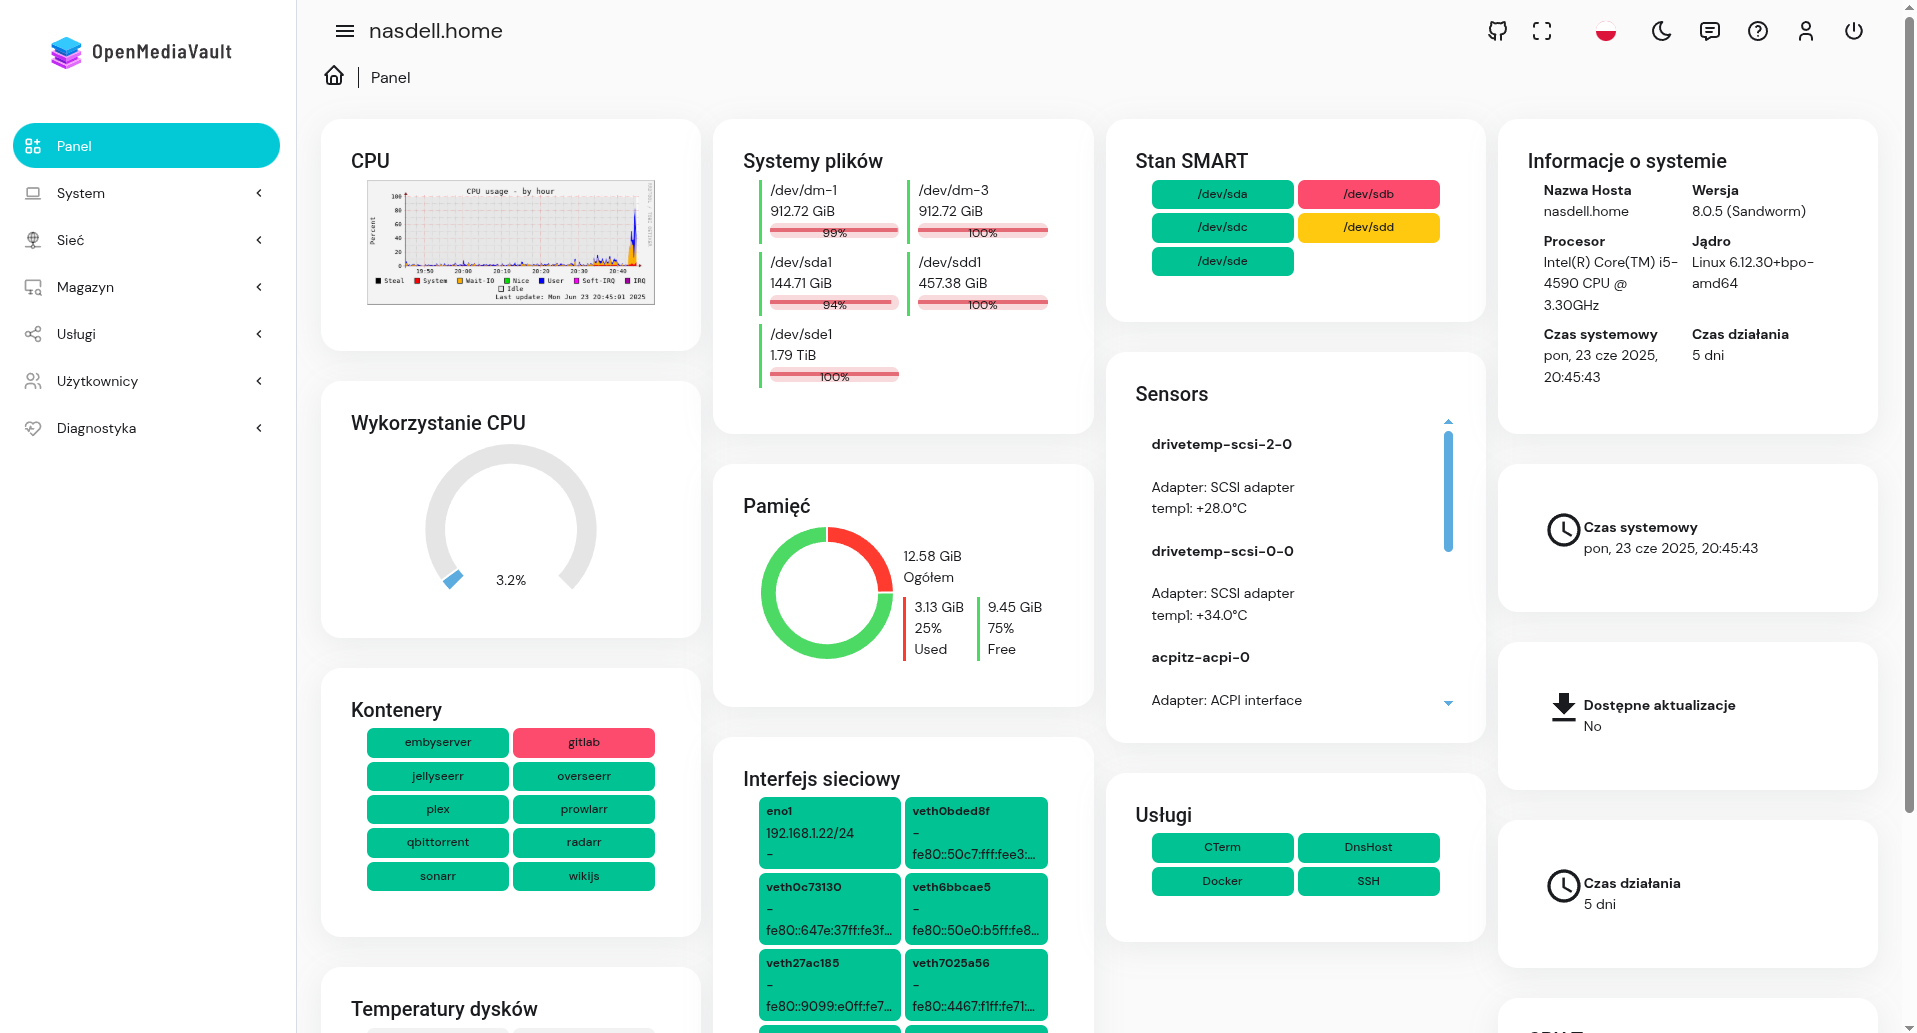
Task: Expand the Użytkownicy menu chevron
Action: coord(259,381)
